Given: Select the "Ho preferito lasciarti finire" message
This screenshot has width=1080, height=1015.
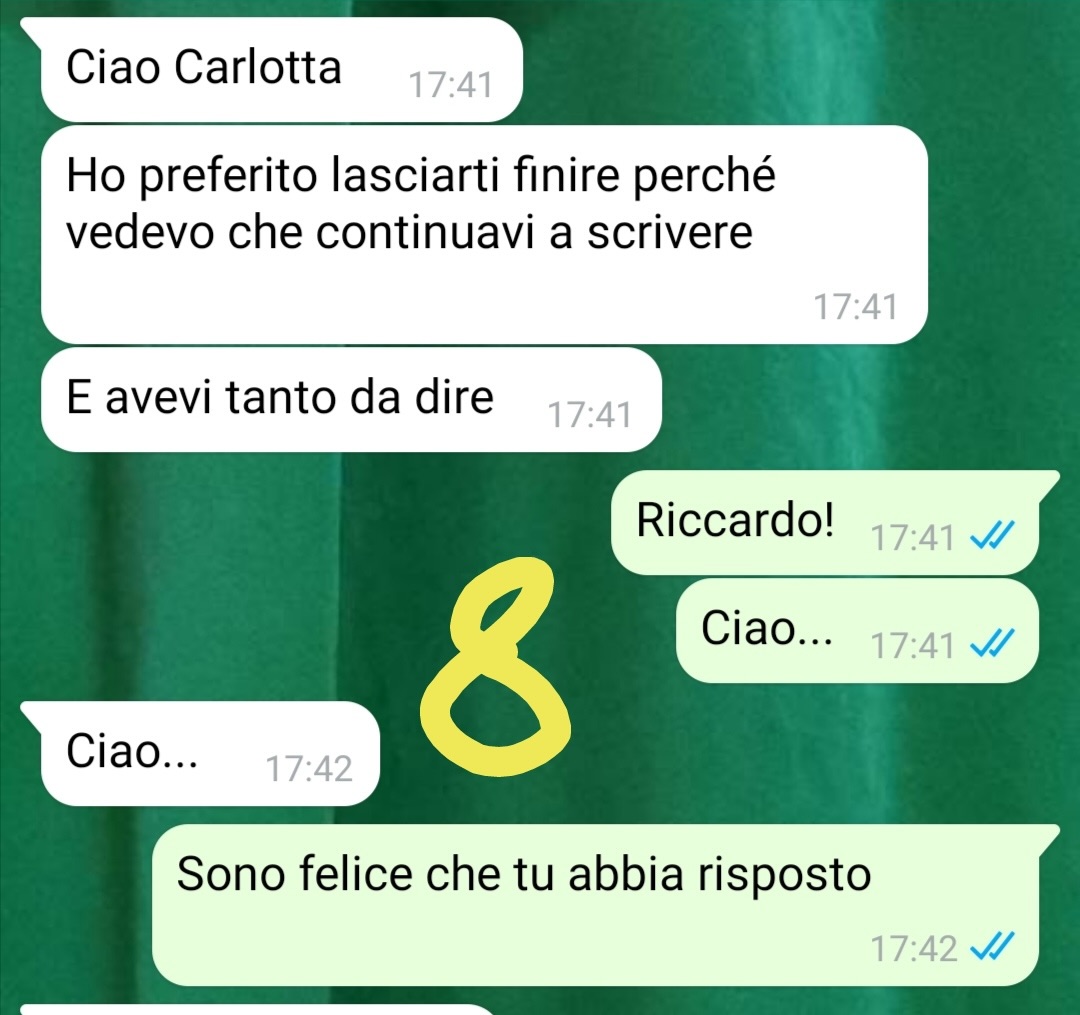Looking at the screenshot, I should point(484,234).
